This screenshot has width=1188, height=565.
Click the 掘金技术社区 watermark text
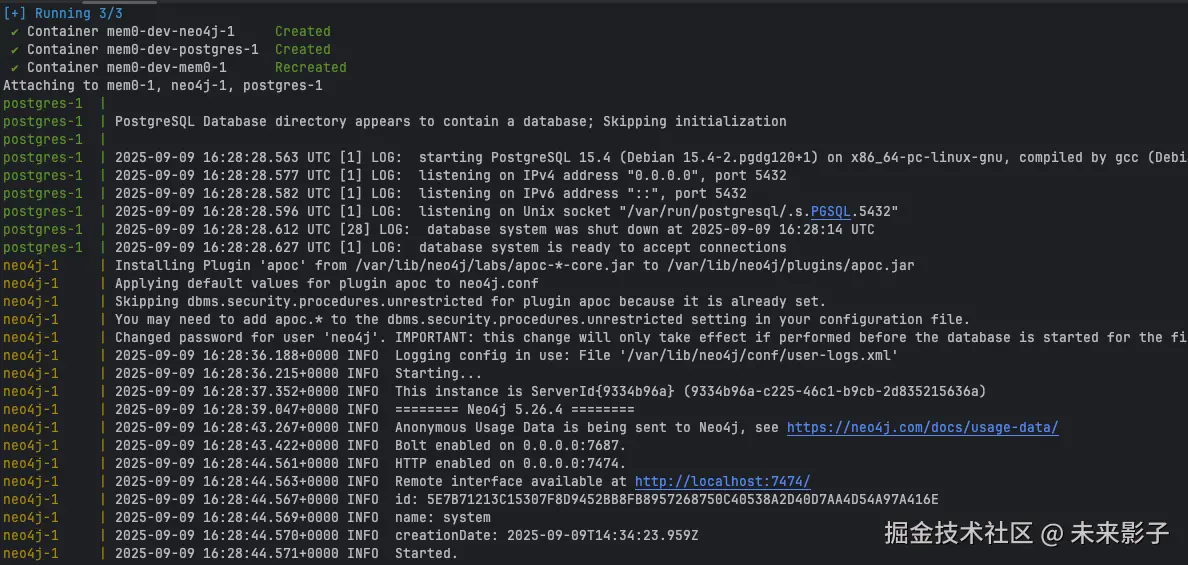(x=958, y=533)
